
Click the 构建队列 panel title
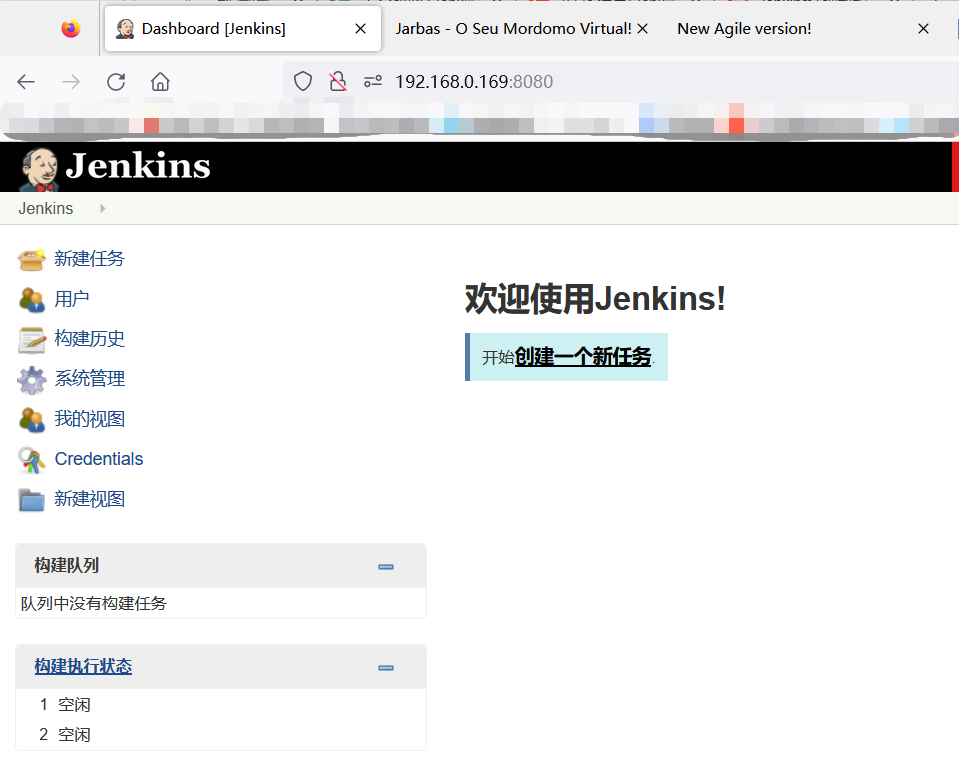click(x=67, y=565)
